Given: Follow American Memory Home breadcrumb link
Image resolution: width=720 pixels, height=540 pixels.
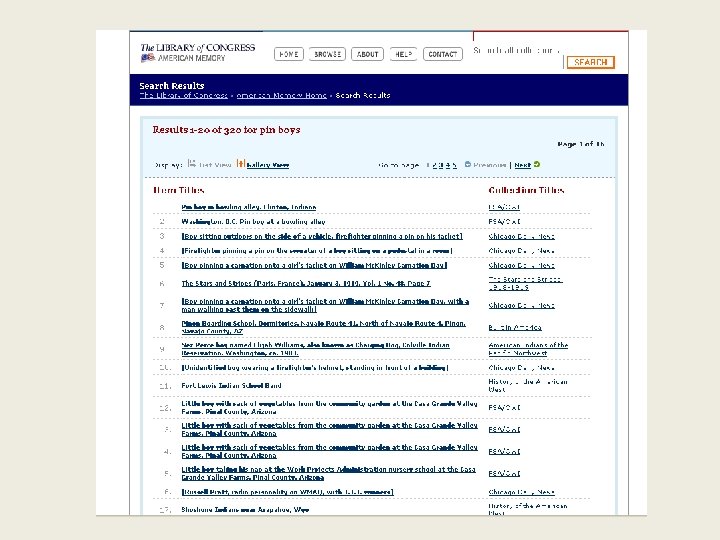Looking at the screenshot, I should (x=281, y=96).
